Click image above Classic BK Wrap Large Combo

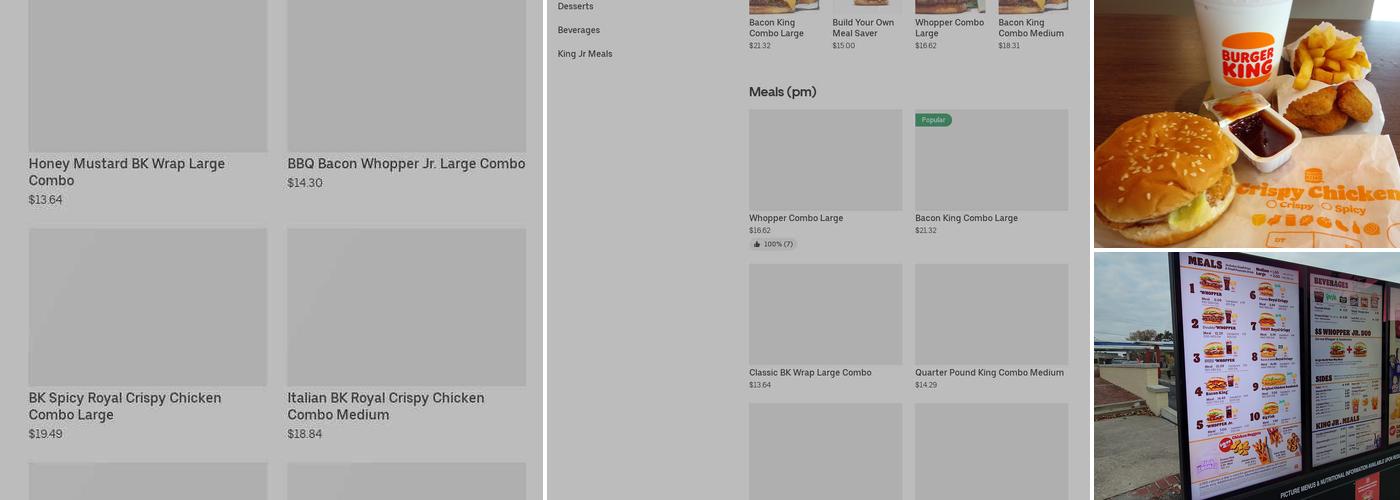coord(825,314)
